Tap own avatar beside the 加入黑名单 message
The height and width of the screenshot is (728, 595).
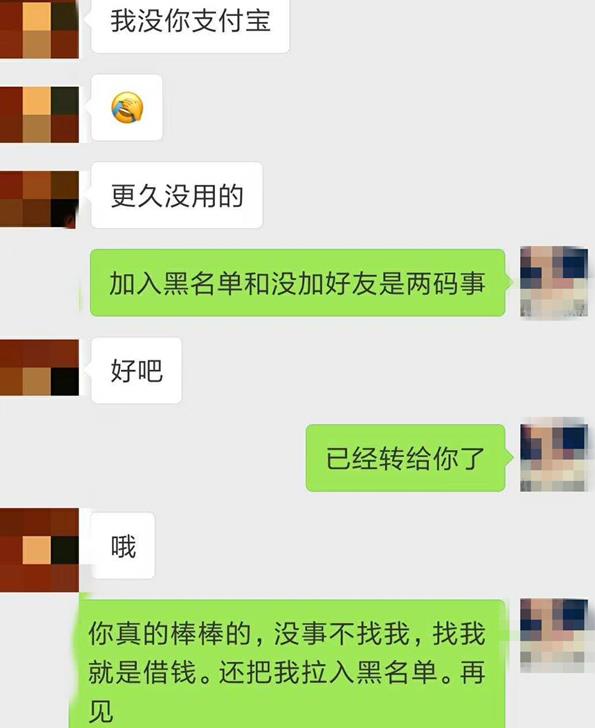pos(554,282)
